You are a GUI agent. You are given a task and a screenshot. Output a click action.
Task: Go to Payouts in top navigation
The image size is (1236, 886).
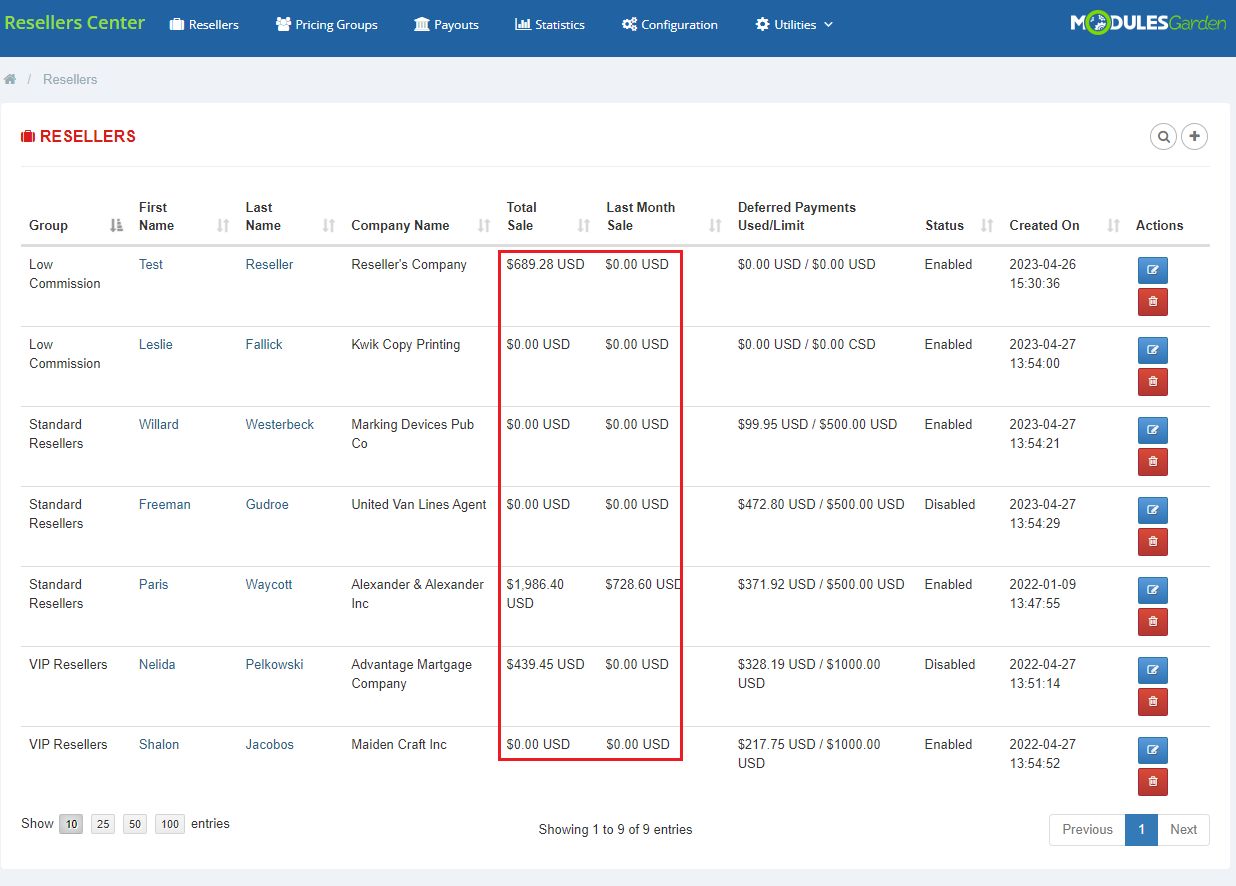click(x=446, y=24)
